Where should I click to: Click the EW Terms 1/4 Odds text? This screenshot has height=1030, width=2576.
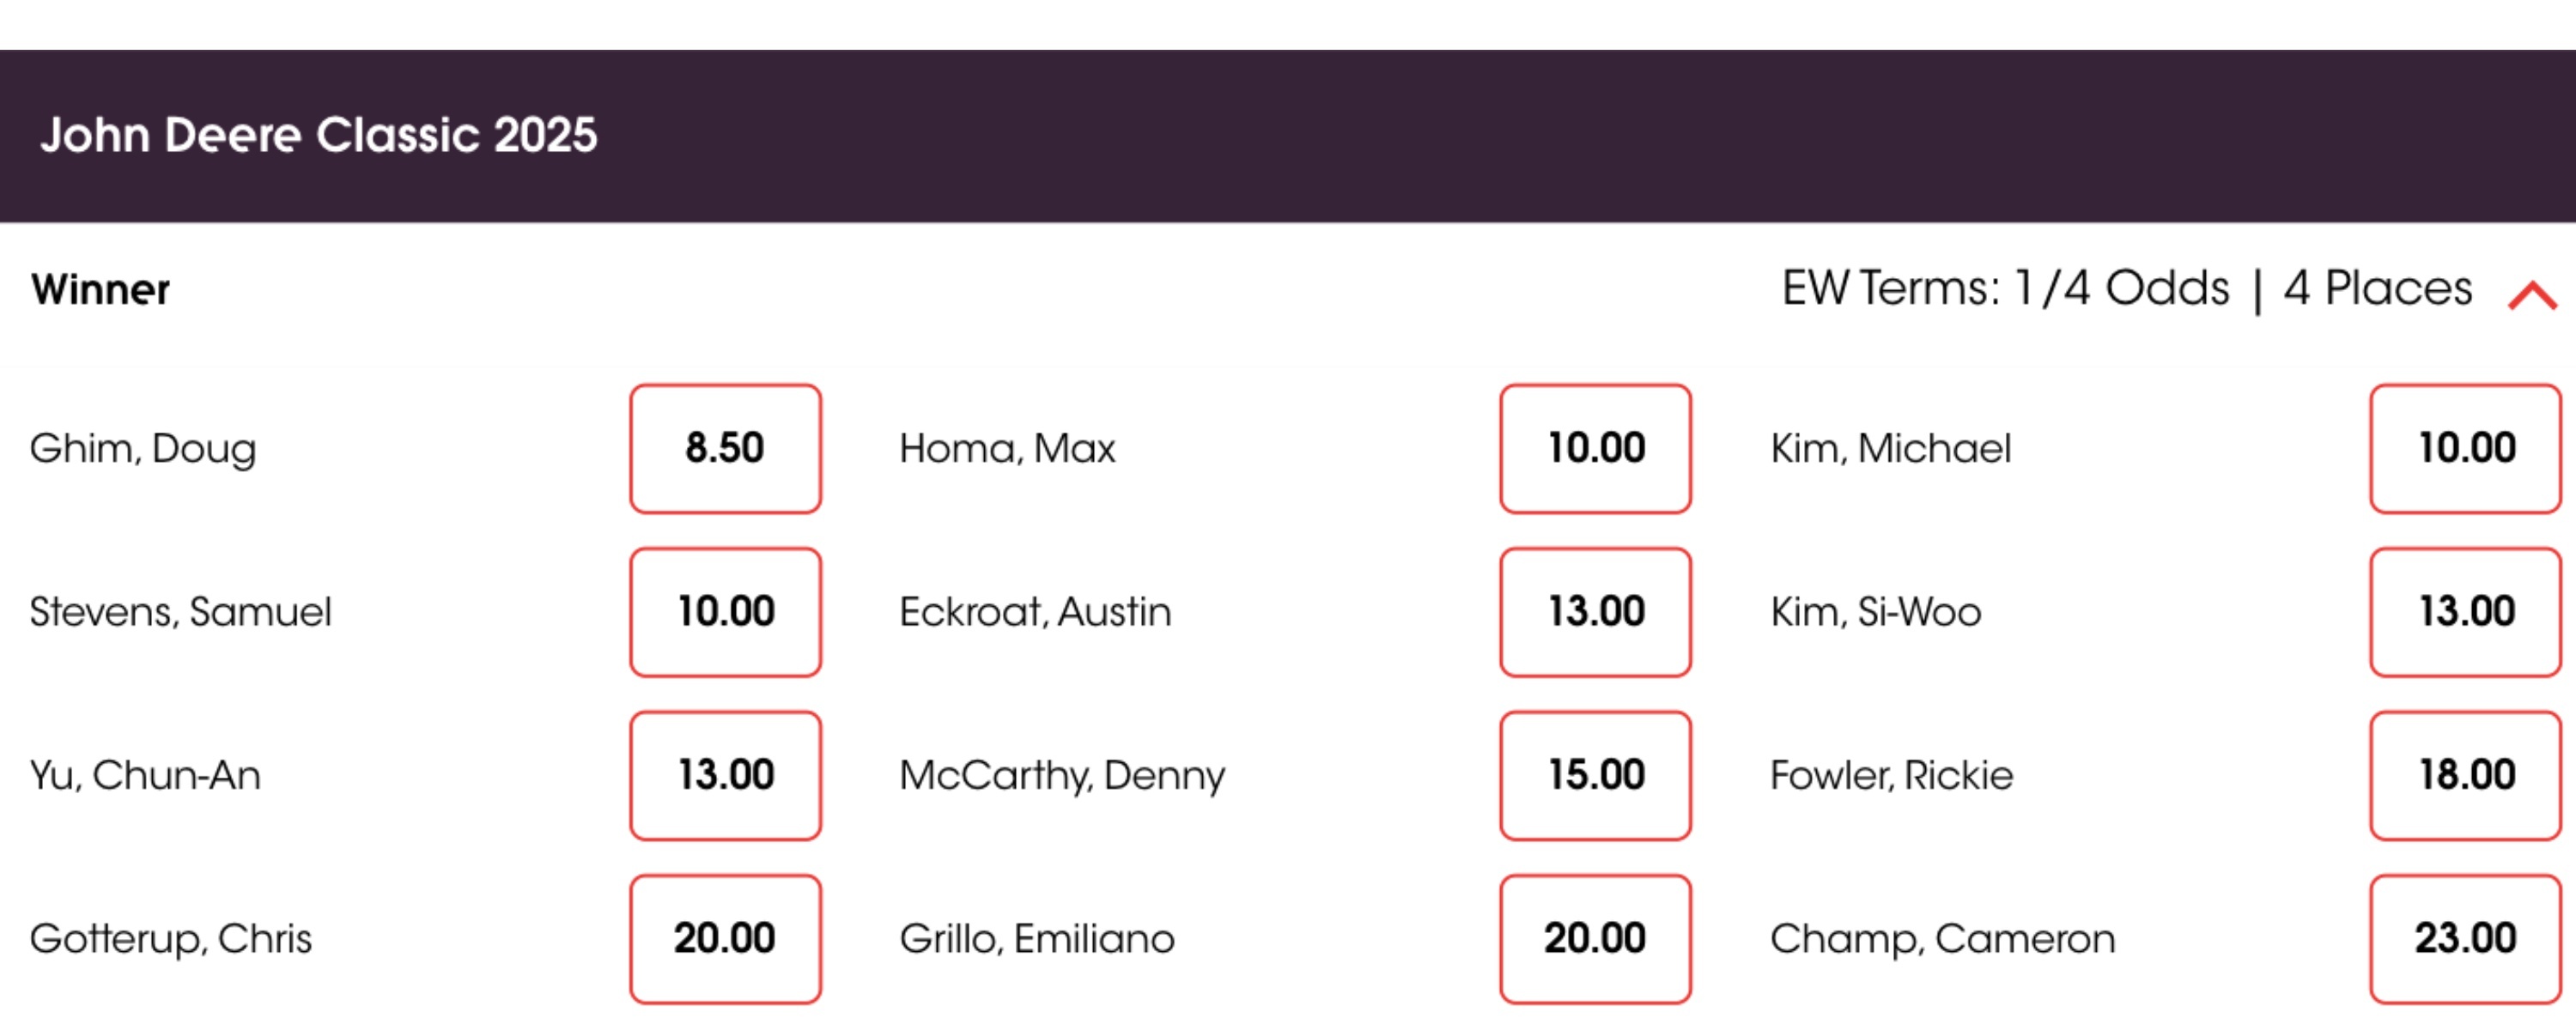coord(2005,288)
